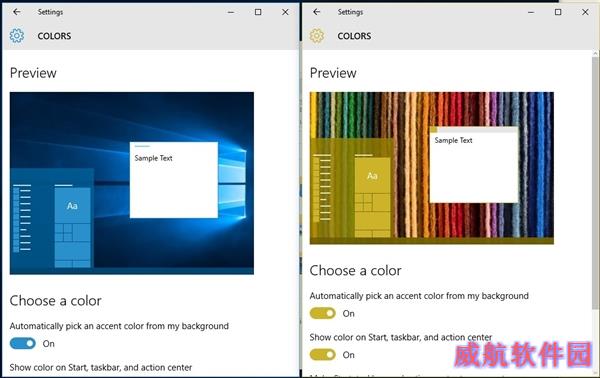Click the blue Windows wallpaper preview

point(132,183)
